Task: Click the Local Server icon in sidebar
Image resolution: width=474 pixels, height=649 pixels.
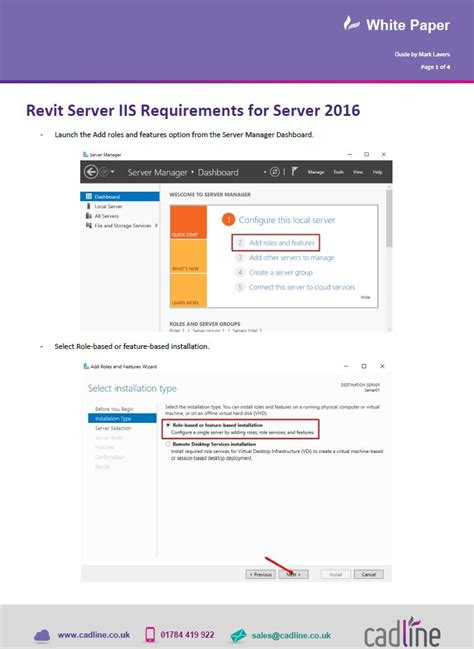Action: 88,206
